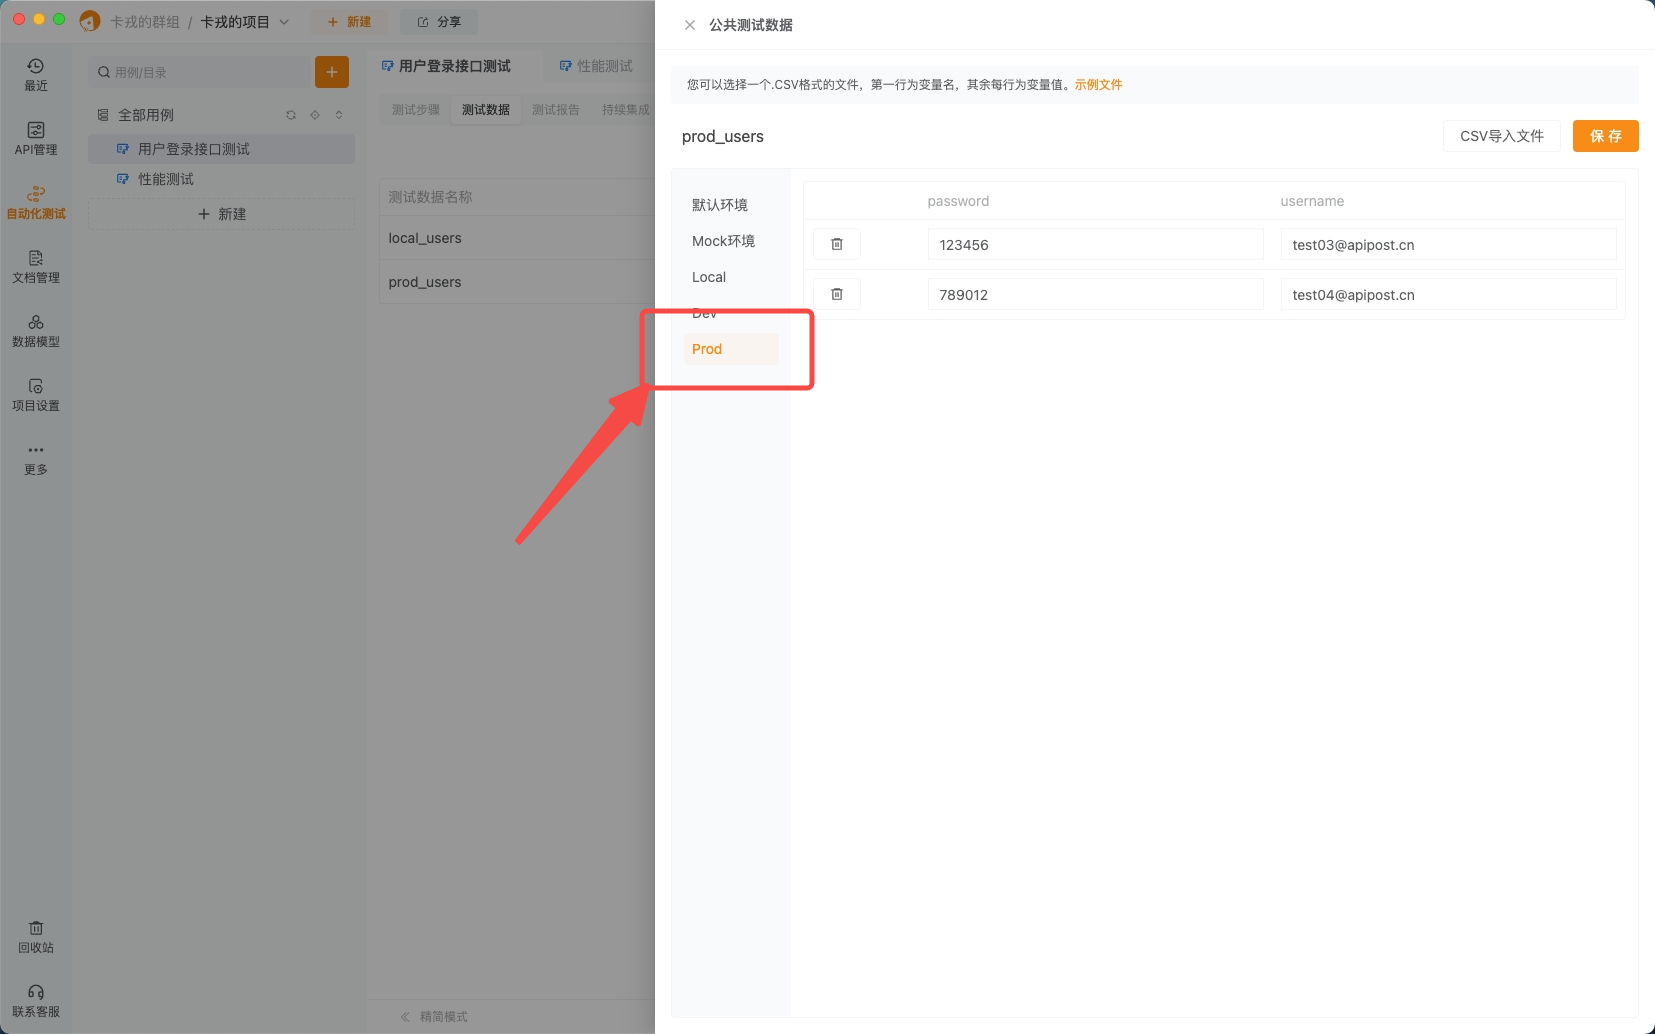Click the 卡戎的群组 breadcrumb
Image resolution: width=1655 pixels, height=1034 pixels.
pyautogui.click(x=145, y=21)
